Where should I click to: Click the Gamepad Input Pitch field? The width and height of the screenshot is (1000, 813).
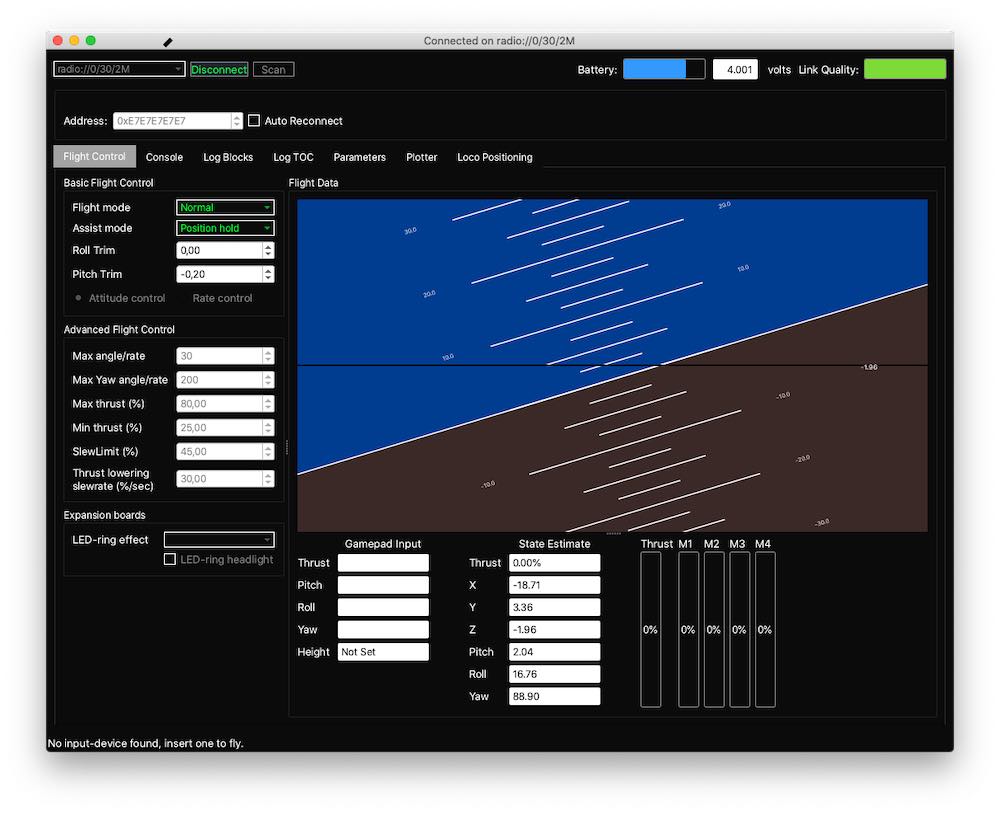383,585
